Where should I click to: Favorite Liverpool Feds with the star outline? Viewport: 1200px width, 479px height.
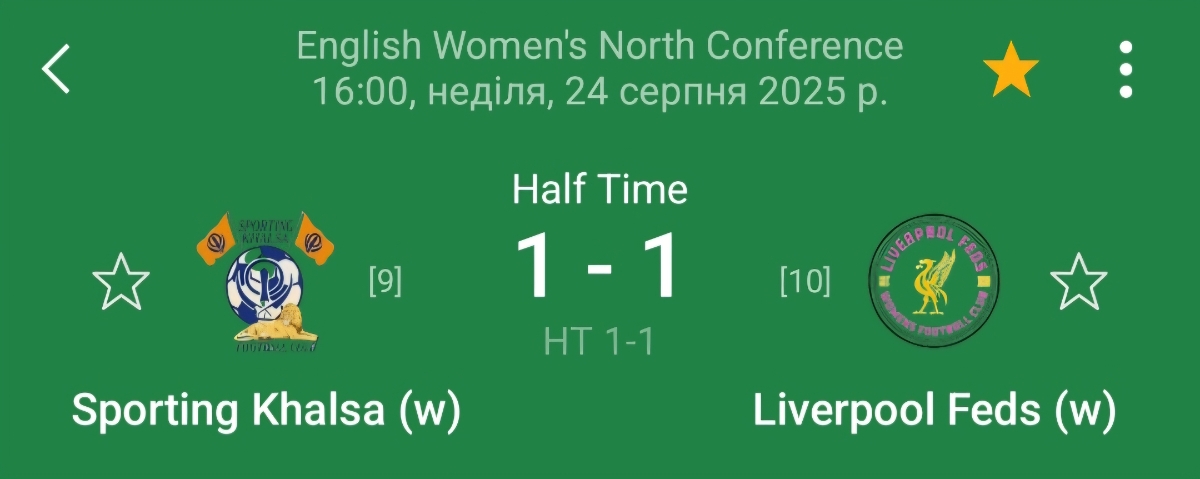click(x=1079, y=282)
